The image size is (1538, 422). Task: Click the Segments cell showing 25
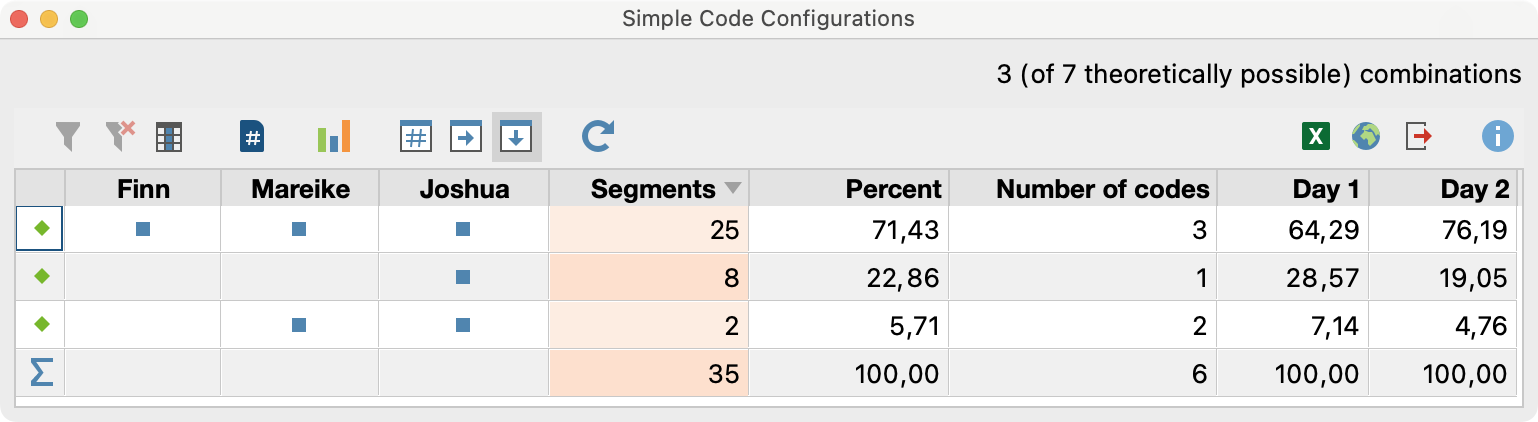pos(649,230)
